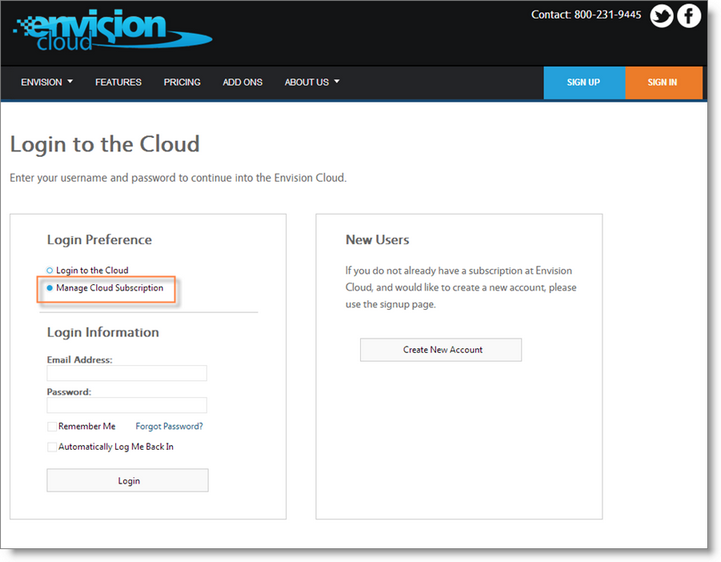Open the FEATURES menu item
The height and width of the screenshot is (562, 721).
coord(118,82)
